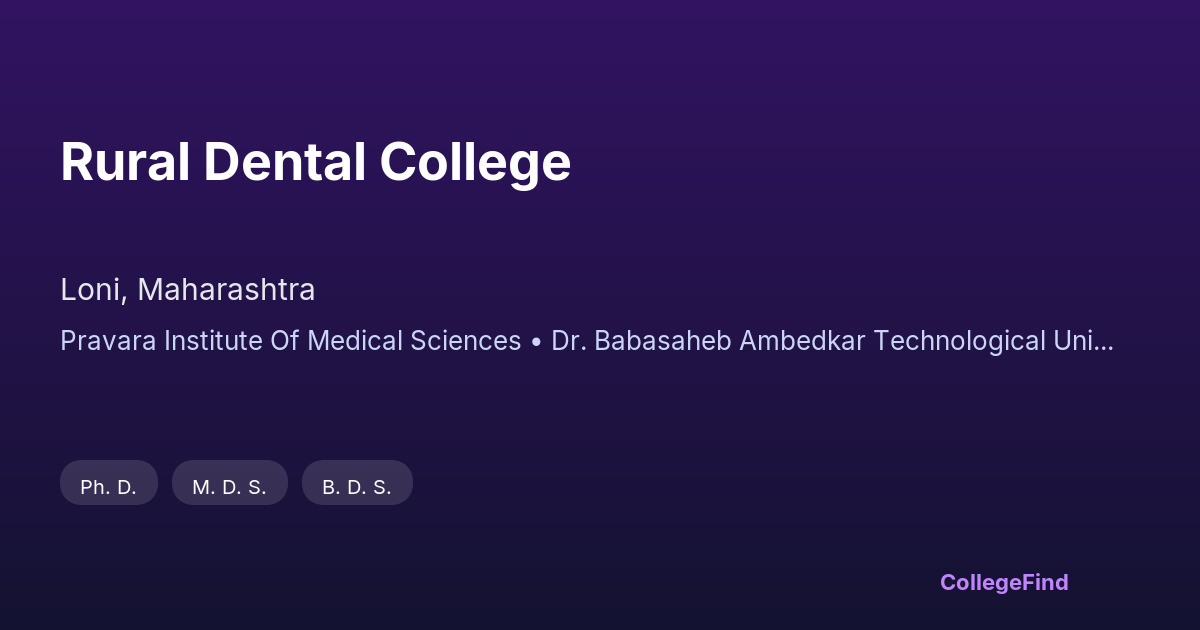The image size is (1200, 630).
Task: Click the Ph. D. course pill
Action: (x=109, y=487)
